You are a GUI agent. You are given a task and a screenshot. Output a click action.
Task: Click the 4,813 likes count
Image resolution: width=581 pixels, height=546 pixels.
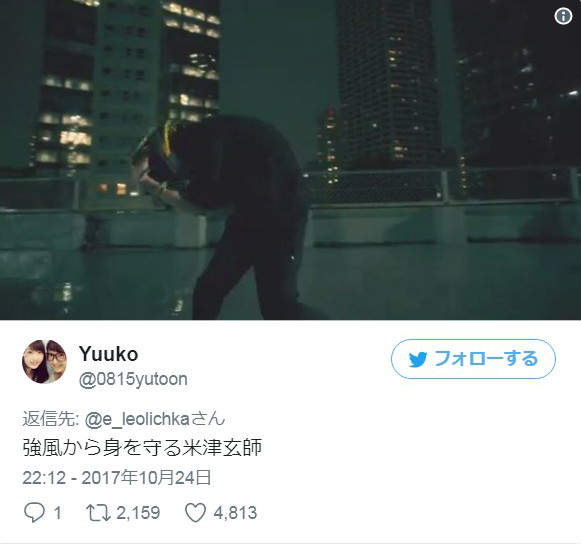click(x=235, y=513)
